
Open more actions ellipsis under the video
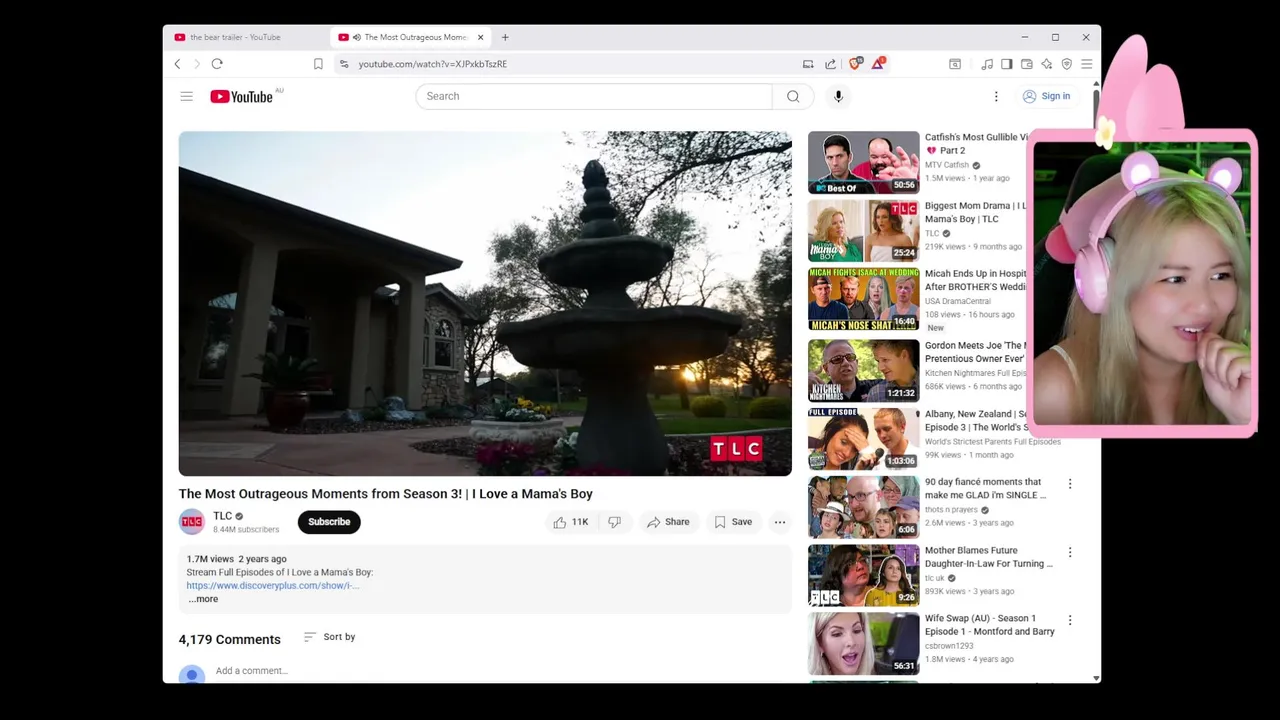click(780, 522)
